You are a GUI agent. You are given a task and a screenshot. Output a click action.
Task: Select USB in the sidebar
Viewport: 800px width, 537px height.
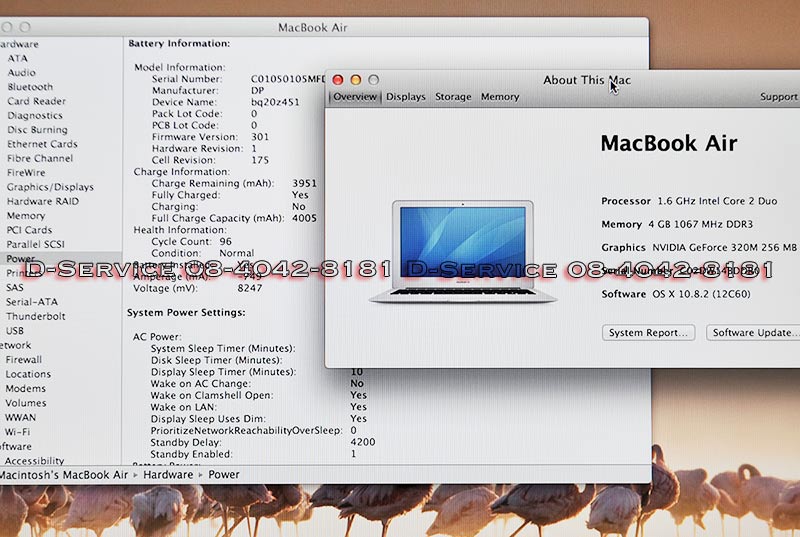click(15, 330)
